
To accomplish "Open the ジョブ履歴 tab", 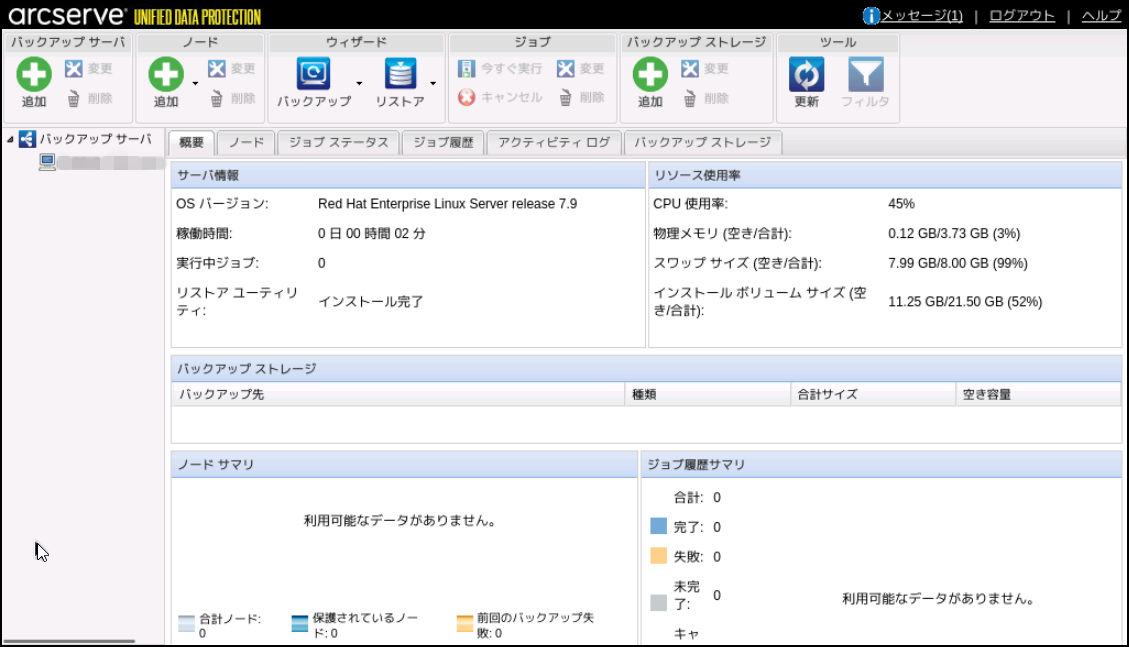I will click(443, 143).
